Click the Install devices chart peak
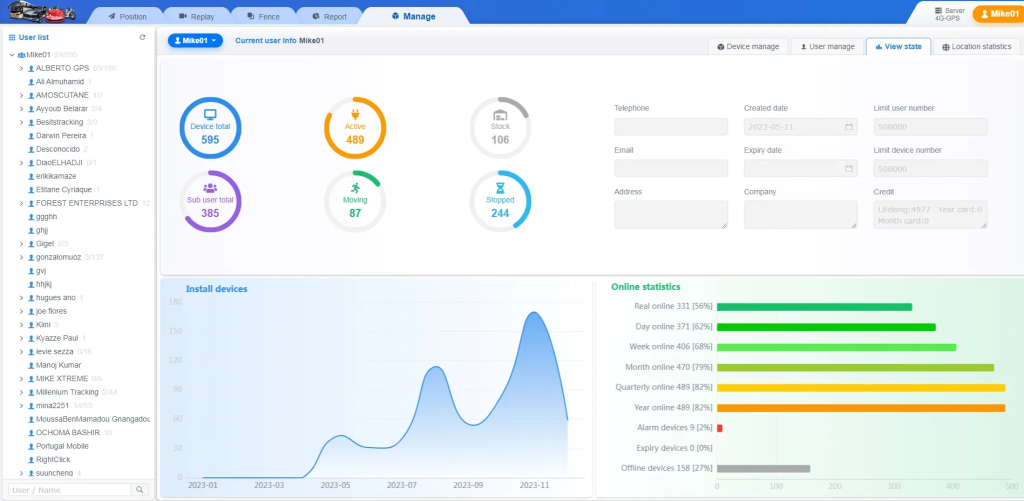Viewport: 1024px width, 501px height. pos(535,312)
